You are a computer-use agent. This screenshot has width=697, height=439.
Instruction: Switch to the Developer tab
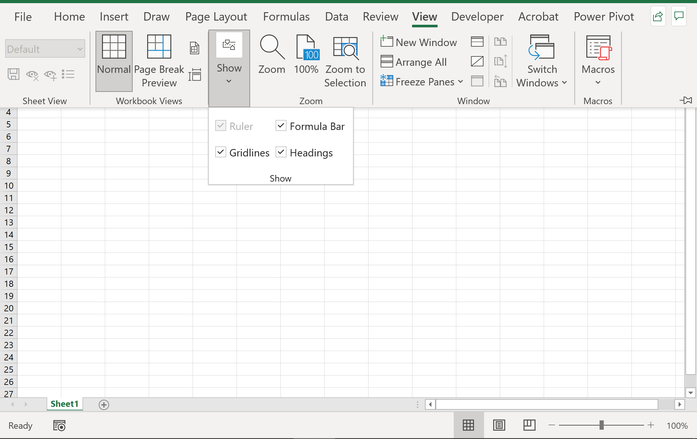[477, 17]
